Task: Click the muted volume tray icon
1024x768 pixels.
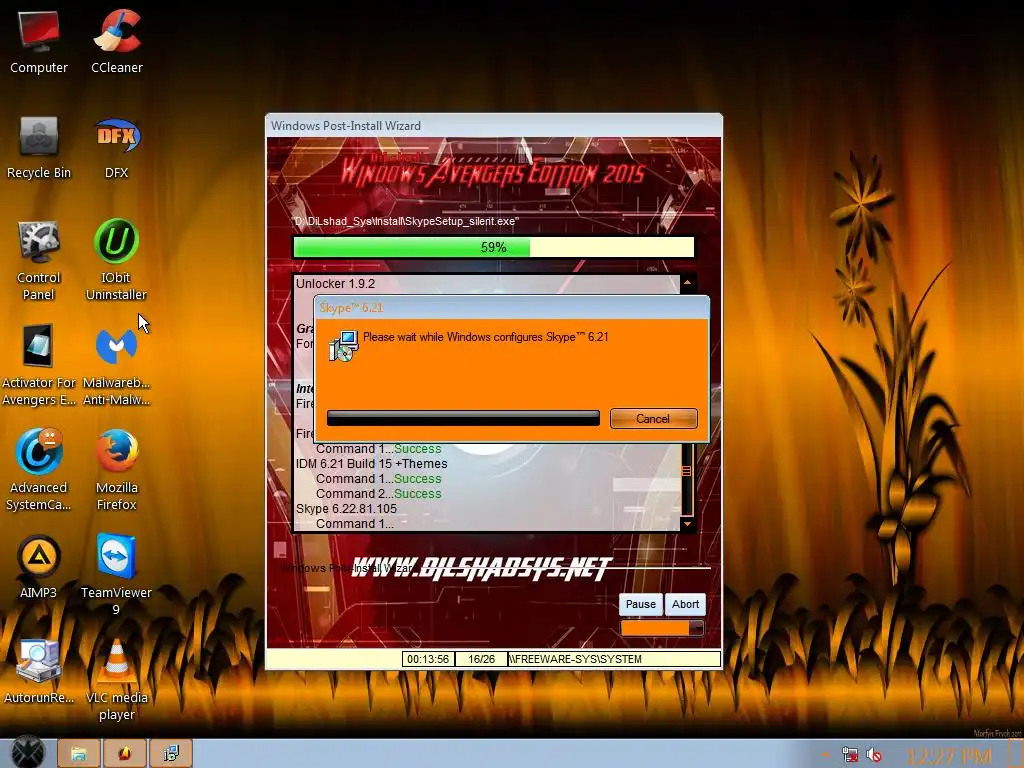Action: tap(874, 756)
